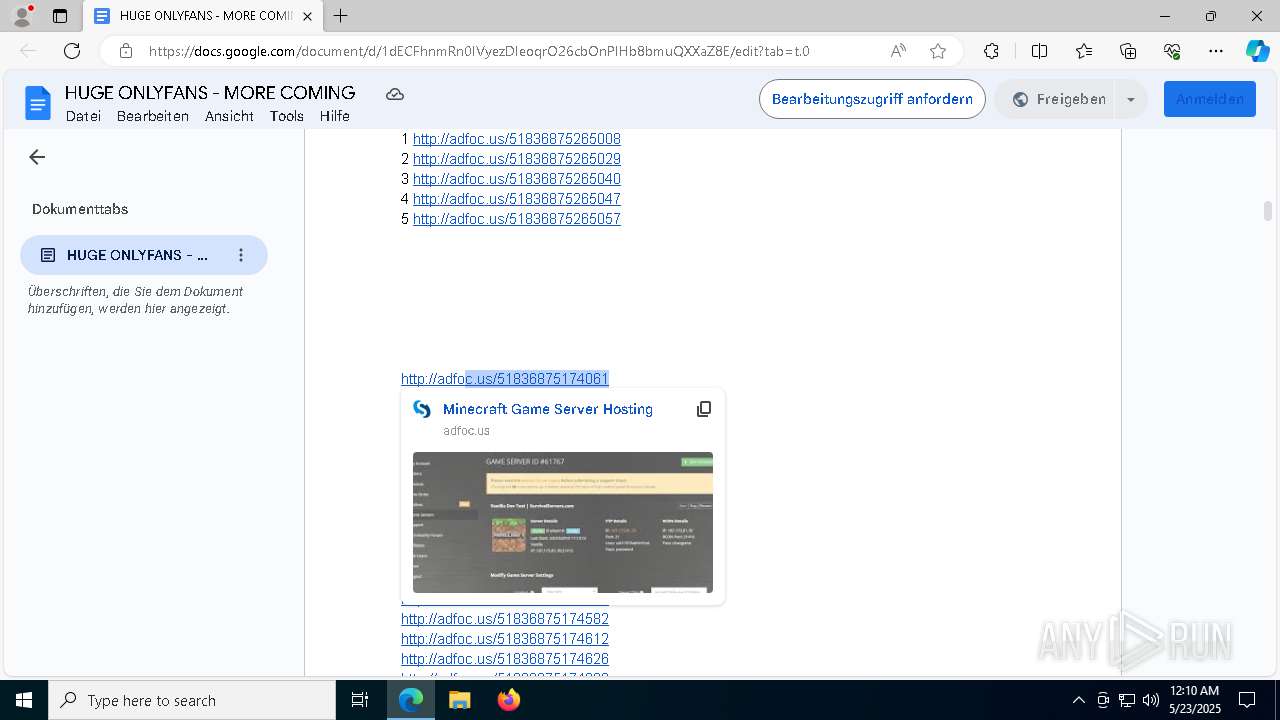Launch Firefox from taskbar
The height and width of the screenshot is (720, 1280).
(508, 700)
